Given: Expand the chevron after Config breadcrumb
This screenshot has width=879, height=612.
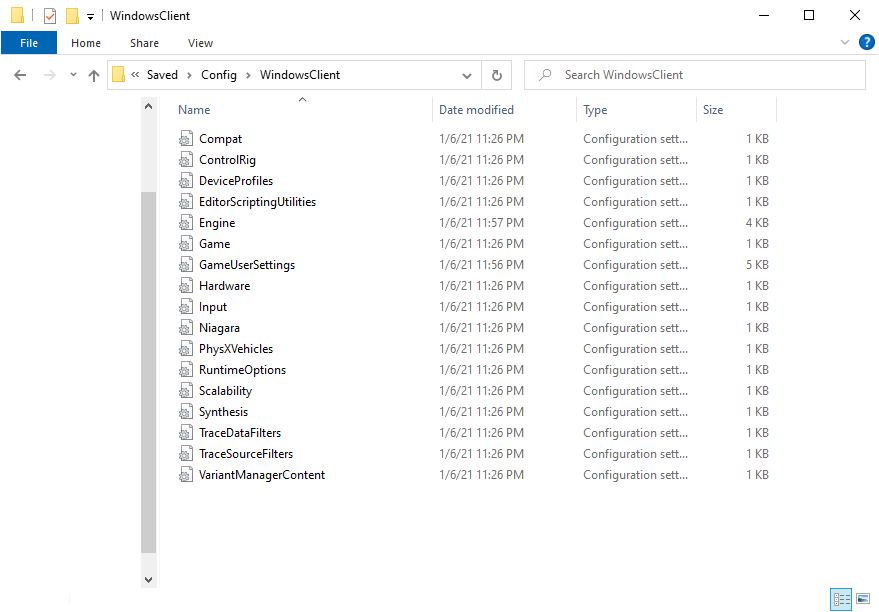Looking at the screenshot, I should click(248, 76).
